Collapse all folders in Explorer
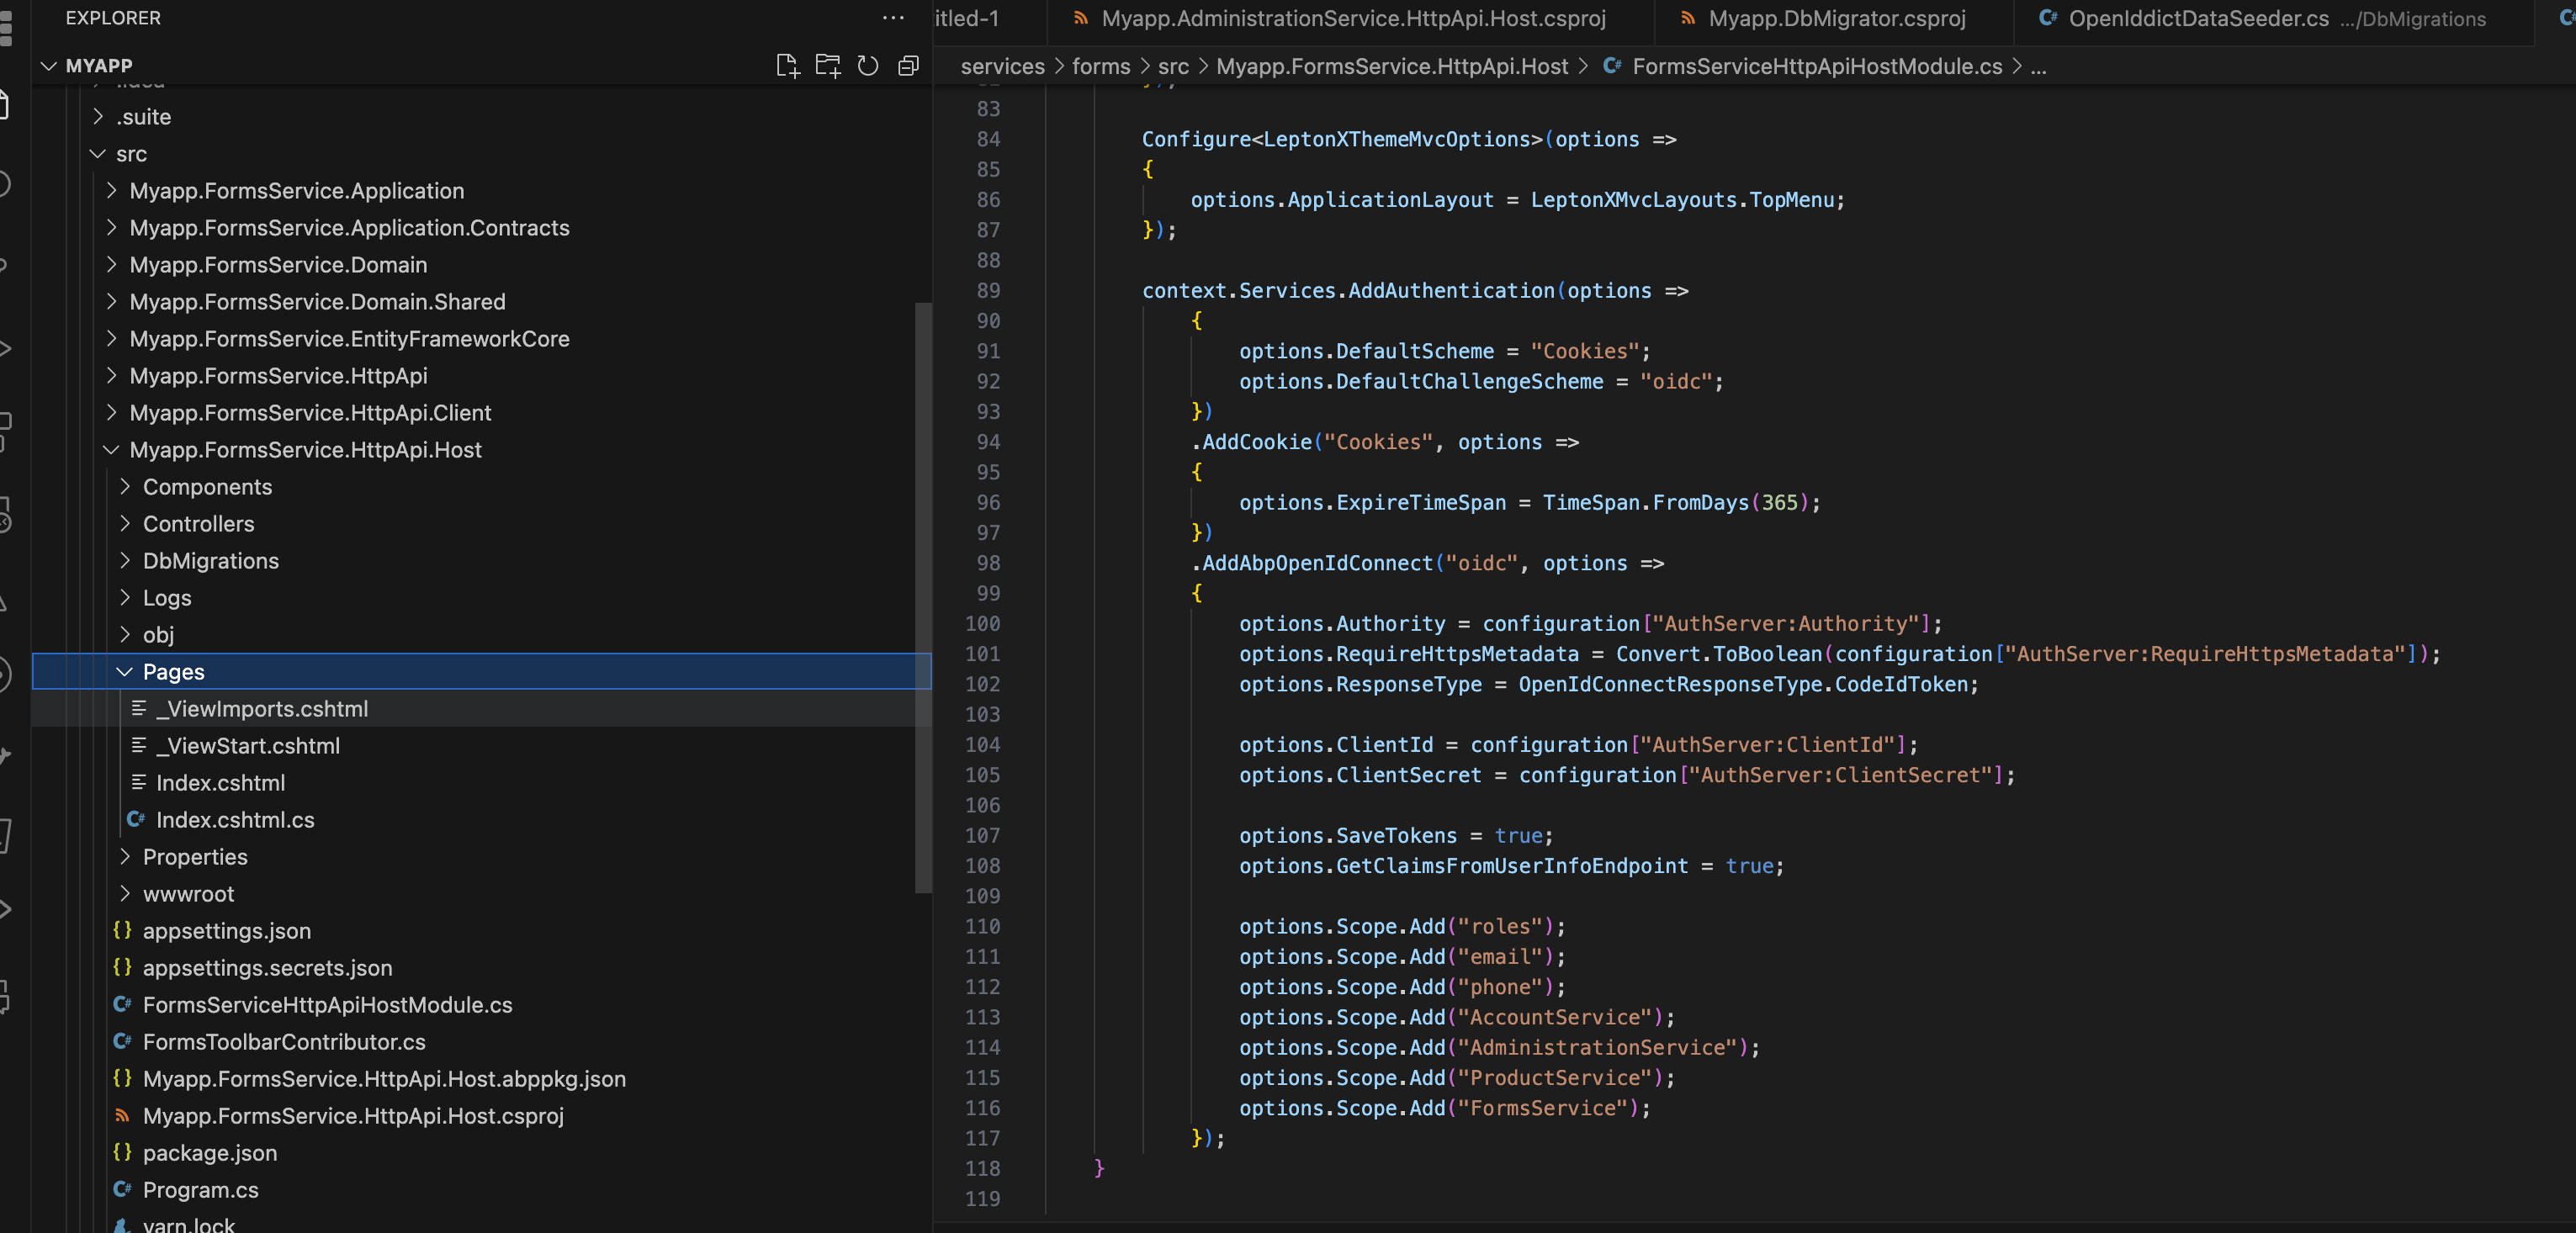 pos(908,66)
